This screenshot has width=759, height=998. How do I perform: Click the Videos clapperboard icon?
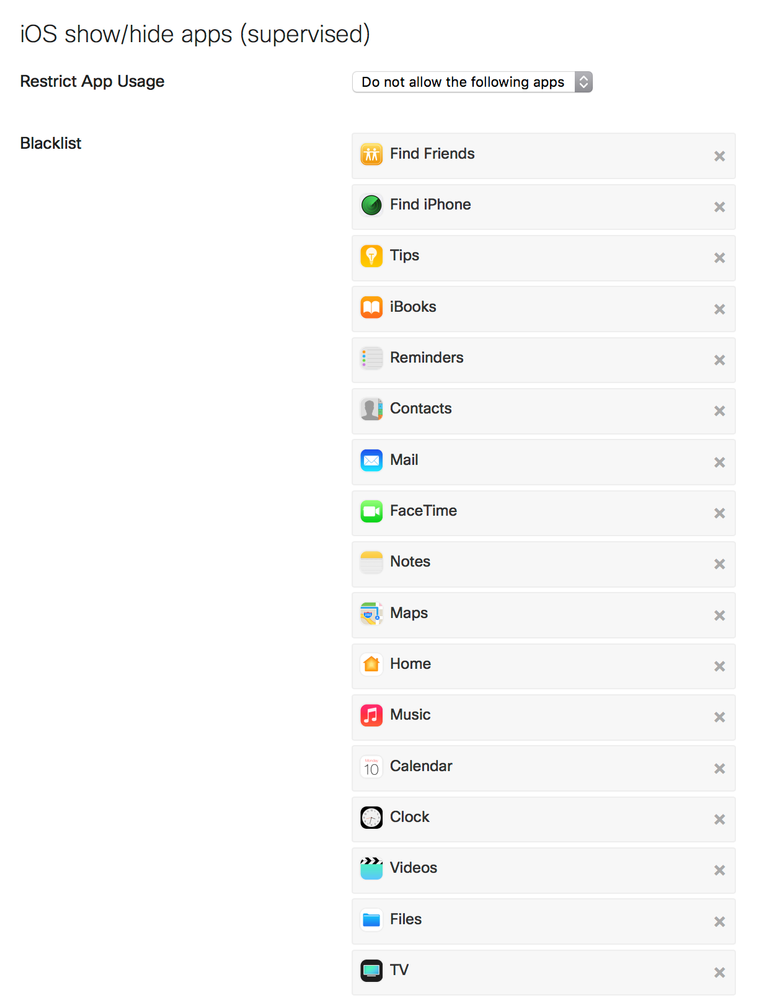371,868
